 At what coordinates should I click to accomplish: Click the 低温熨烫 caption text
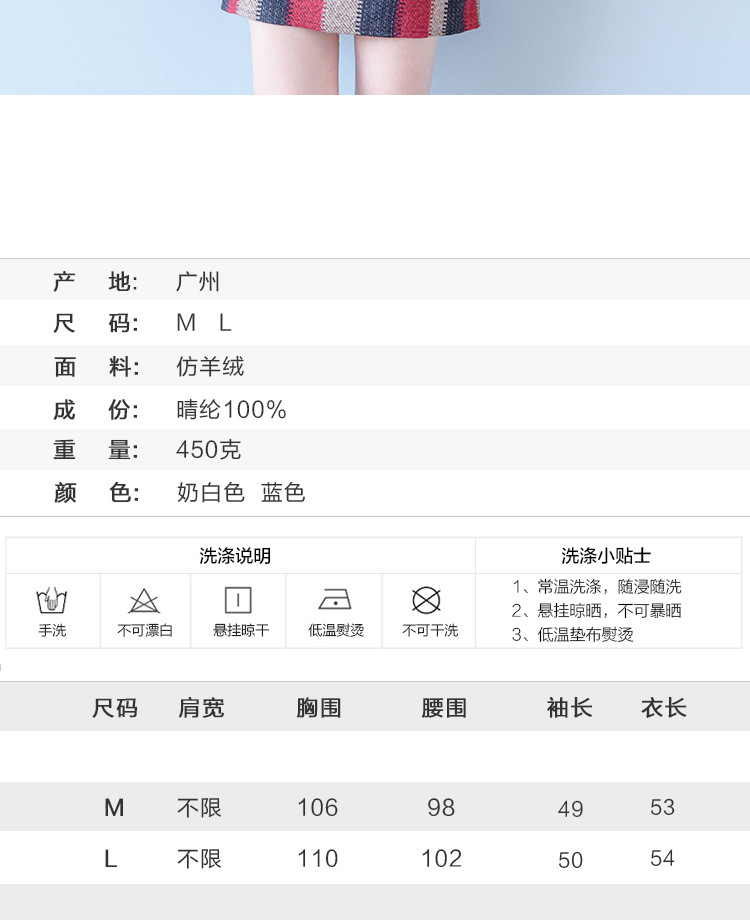(336, 630)
